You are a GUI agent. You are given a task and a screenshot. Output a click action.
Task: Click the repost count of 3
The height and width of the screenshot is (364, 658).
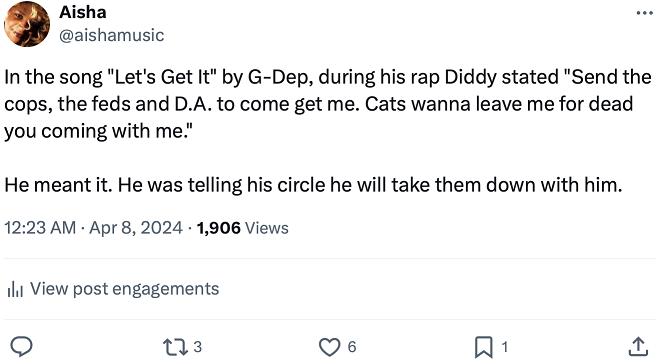click(198, 347)
